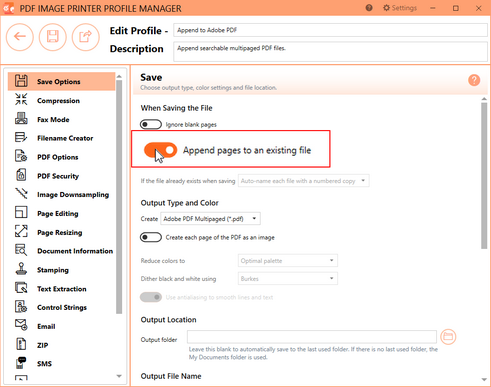
Task: Toggle antialiasing to smooth lines and text
Action: tap(151, 297)
